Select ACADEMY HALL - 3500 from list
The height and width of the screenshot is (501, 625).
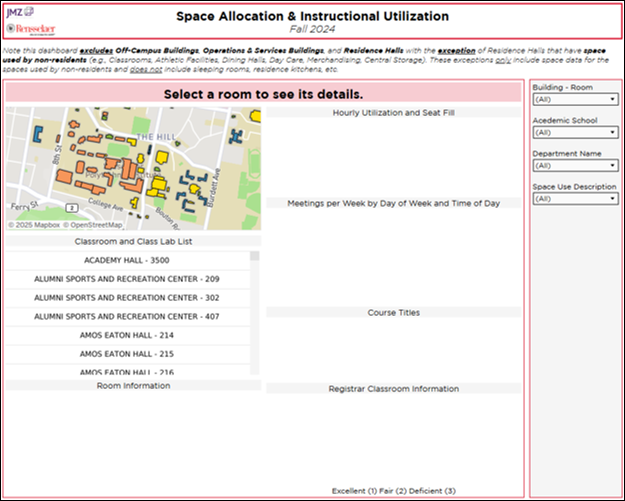(127, 260)
